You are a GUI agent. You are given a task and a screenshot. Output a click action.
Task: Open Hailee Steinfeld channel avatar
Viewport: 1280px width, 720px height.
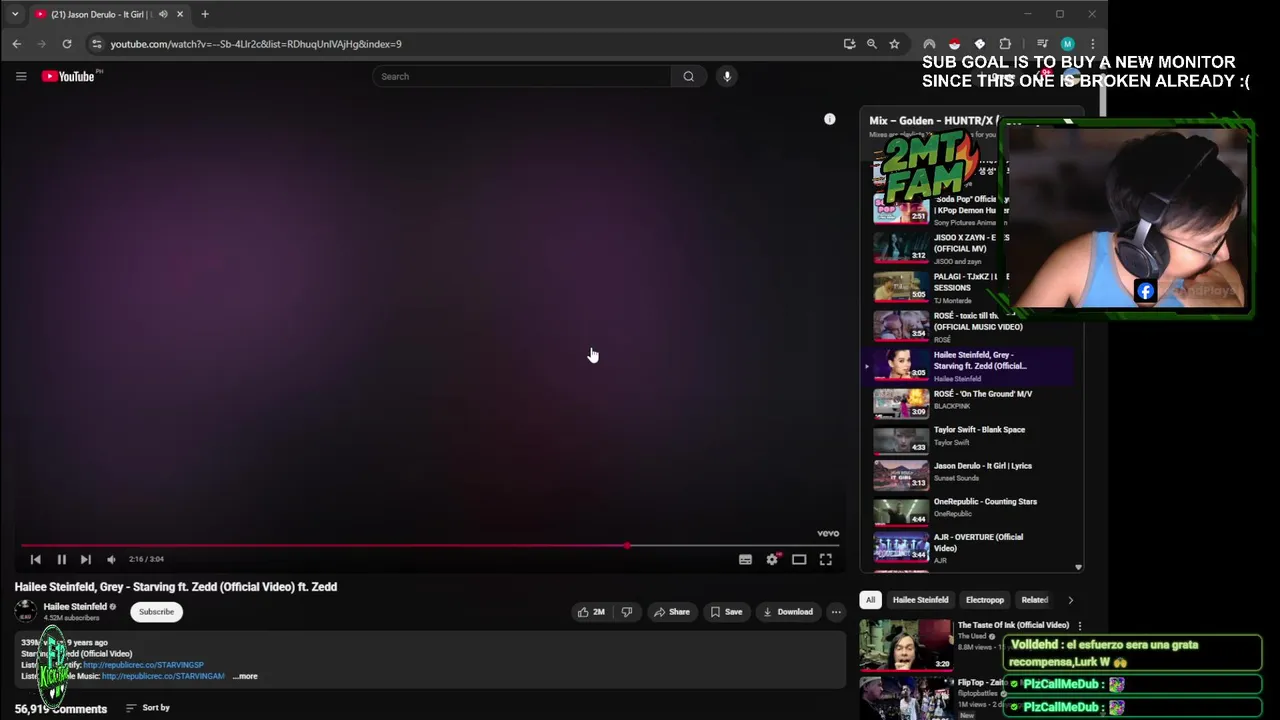tap(25, 611)
